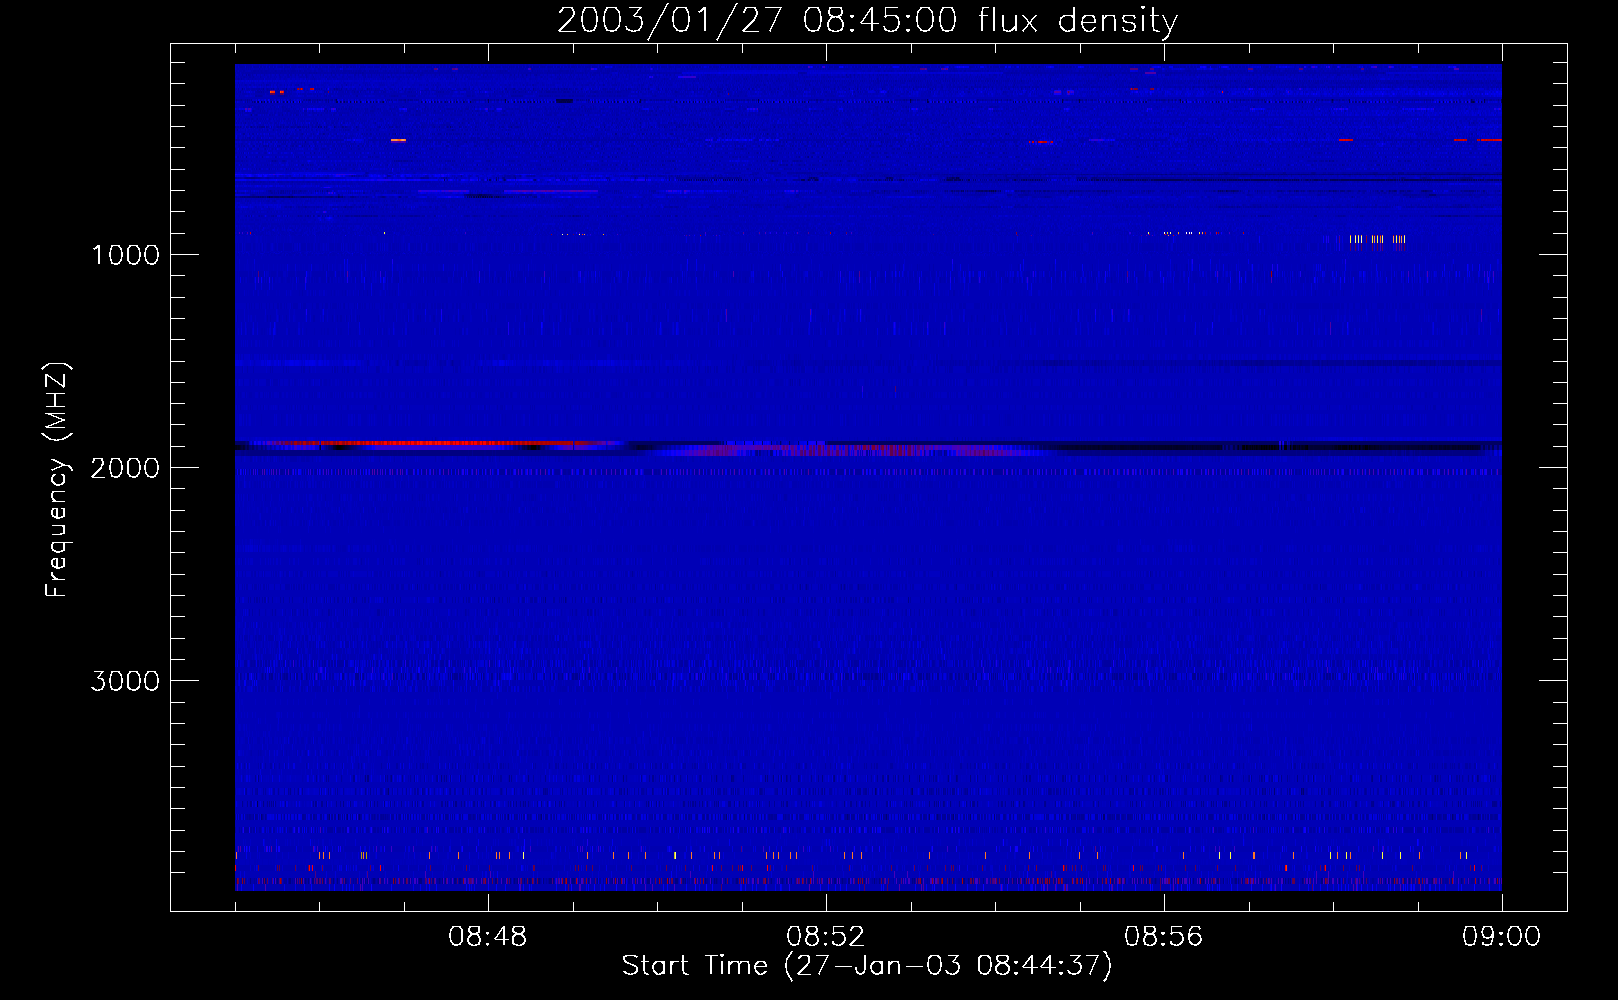
Task: Click the 3000 frequency tick label
Action: tap(125, 681)
